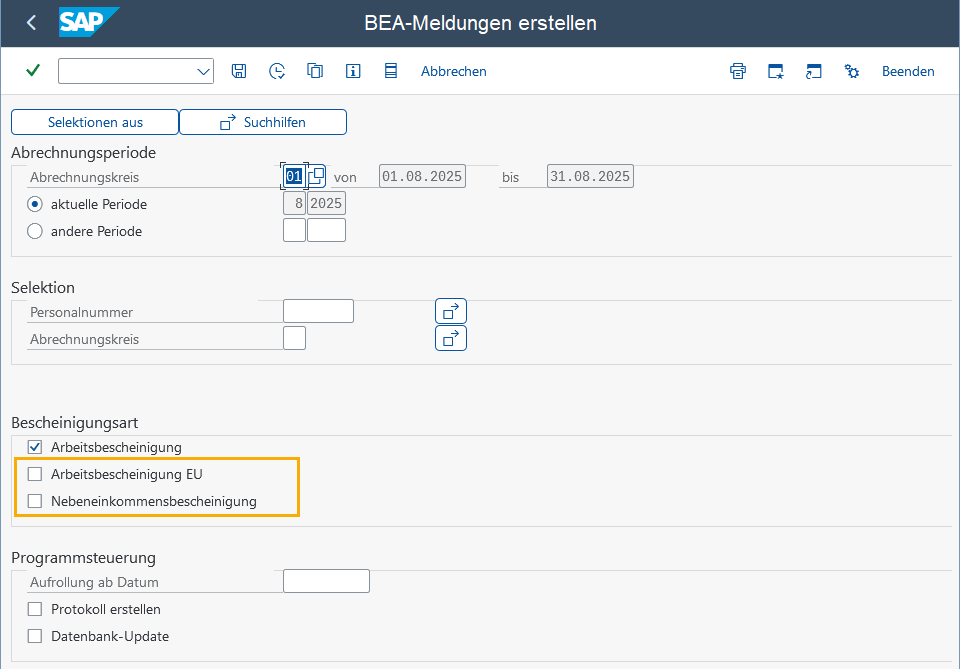The height and width of the screenshot is (669, 960).
Task: Click the Abbrechen toolbar item
Action: pos(454,71)
